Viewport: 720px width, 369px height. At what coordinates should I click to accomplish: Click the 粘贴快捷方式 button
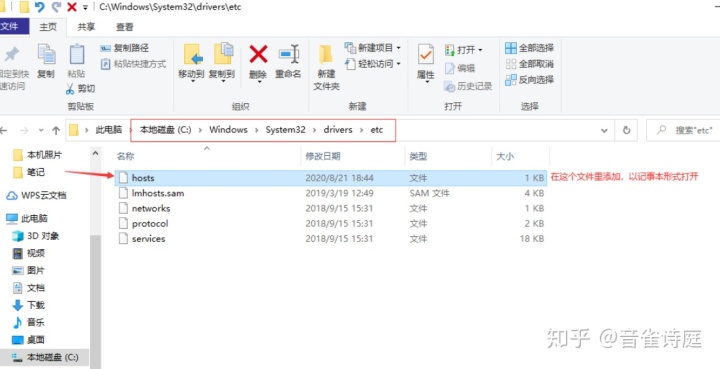133,64
